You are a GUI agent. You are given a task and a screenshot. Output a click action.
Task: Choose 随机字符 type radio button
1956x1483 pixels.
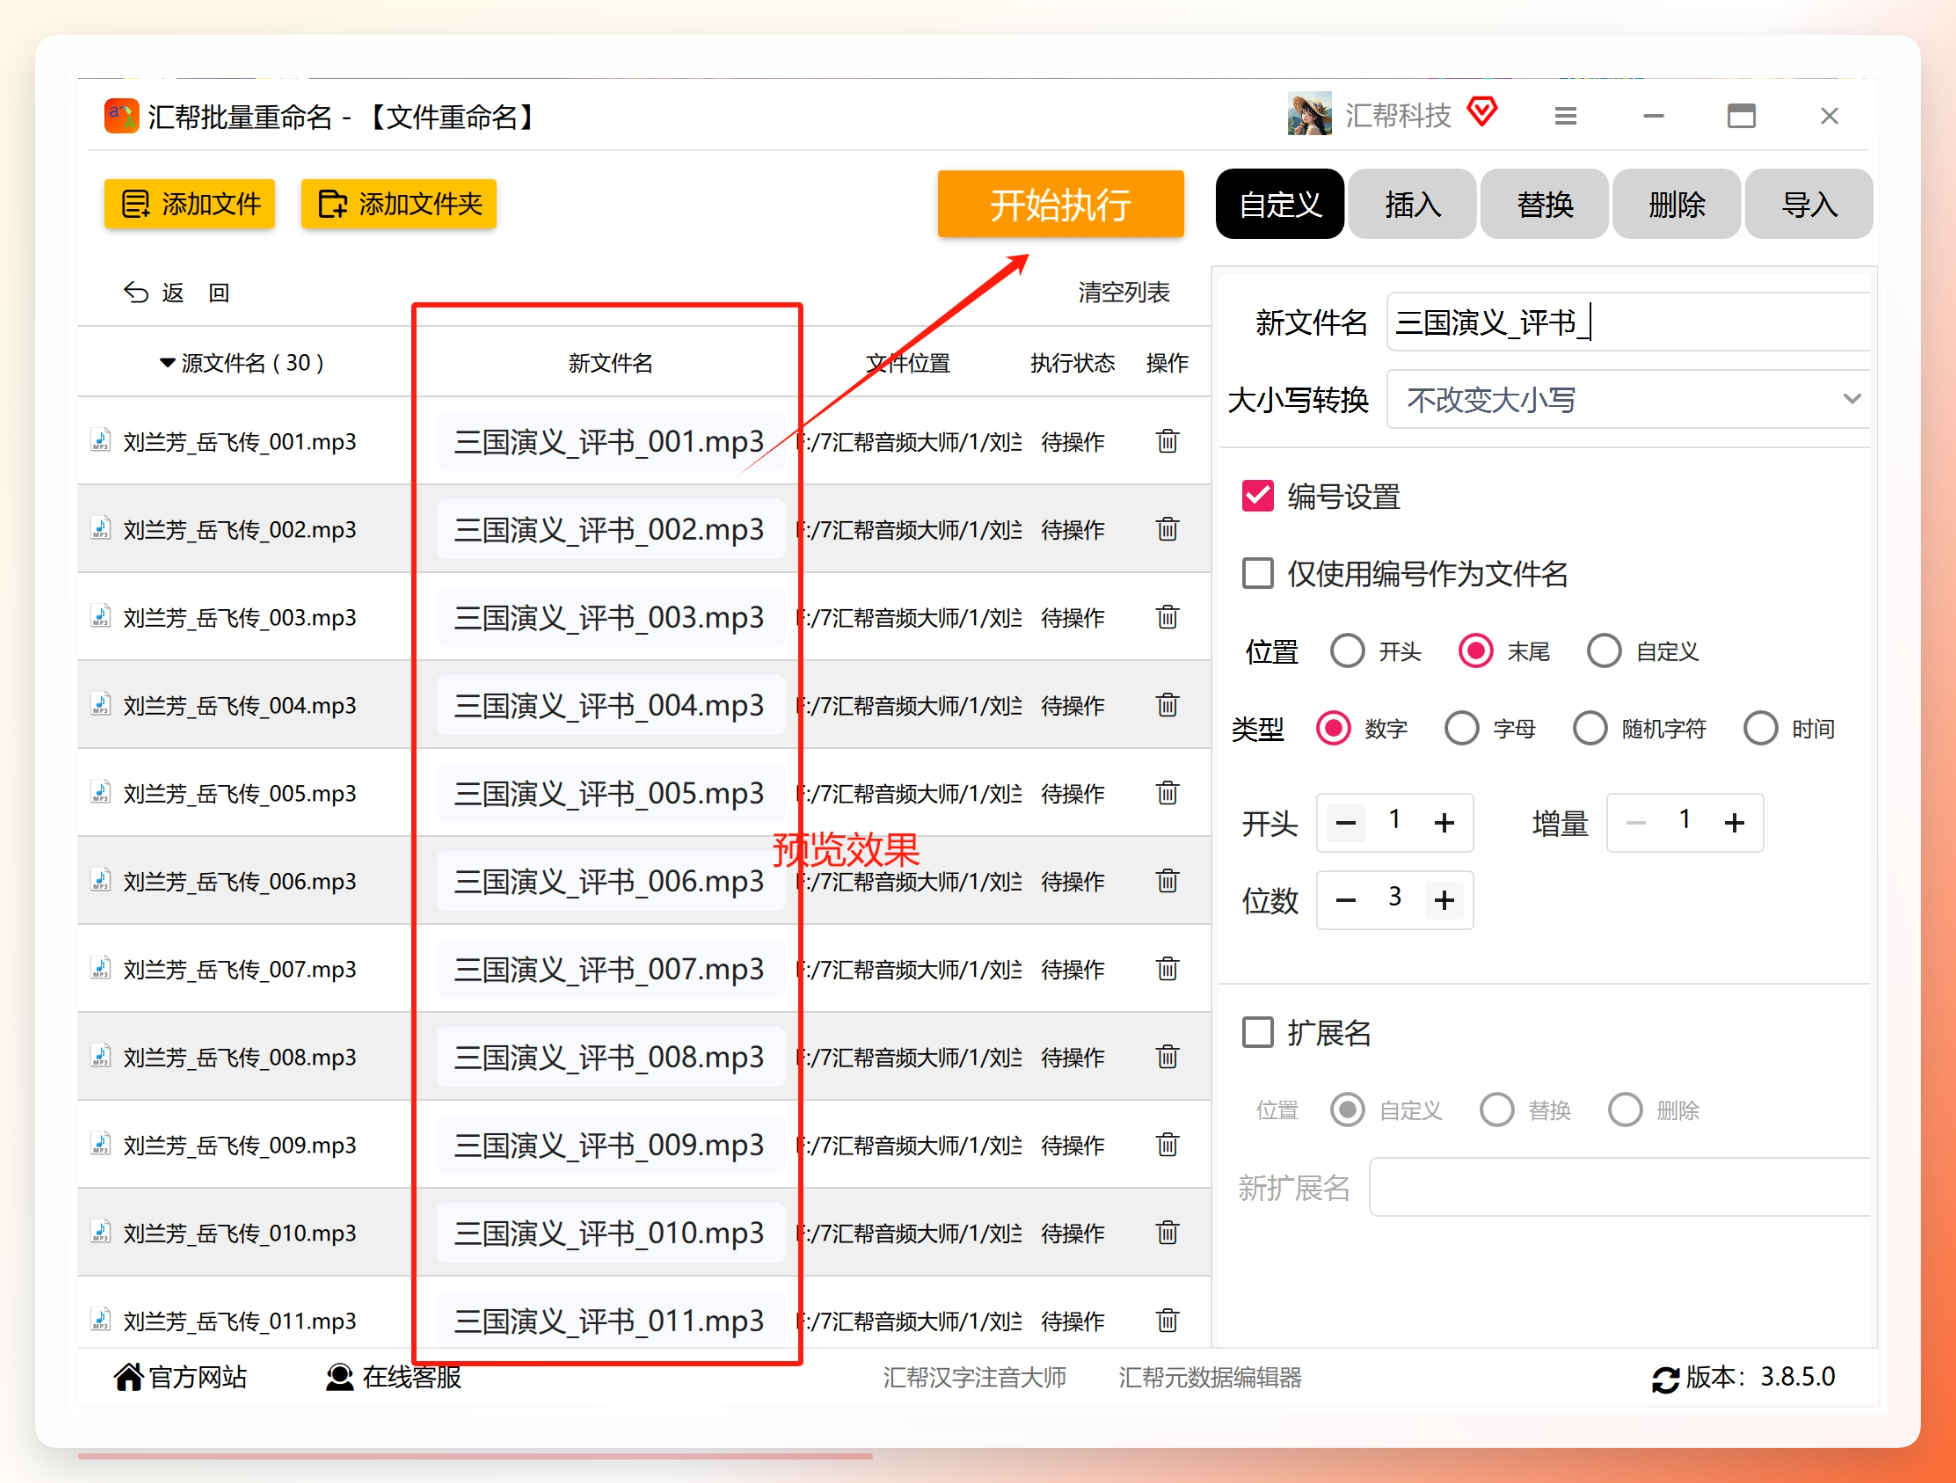pos(1590,729)
